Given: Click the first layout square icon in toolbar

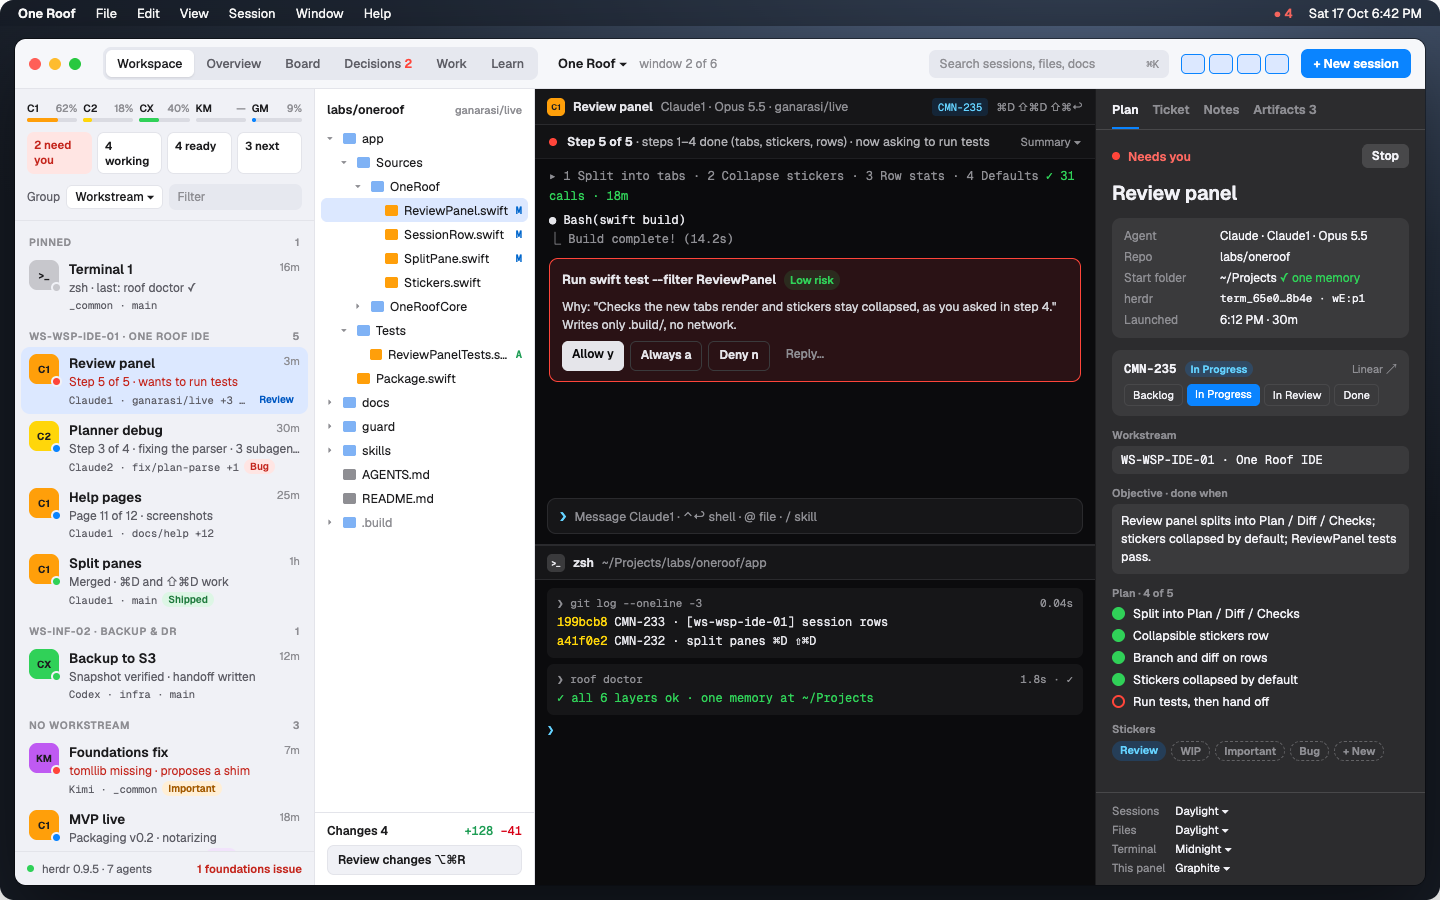Looking at the screenshot, I should pos(1193,64).
